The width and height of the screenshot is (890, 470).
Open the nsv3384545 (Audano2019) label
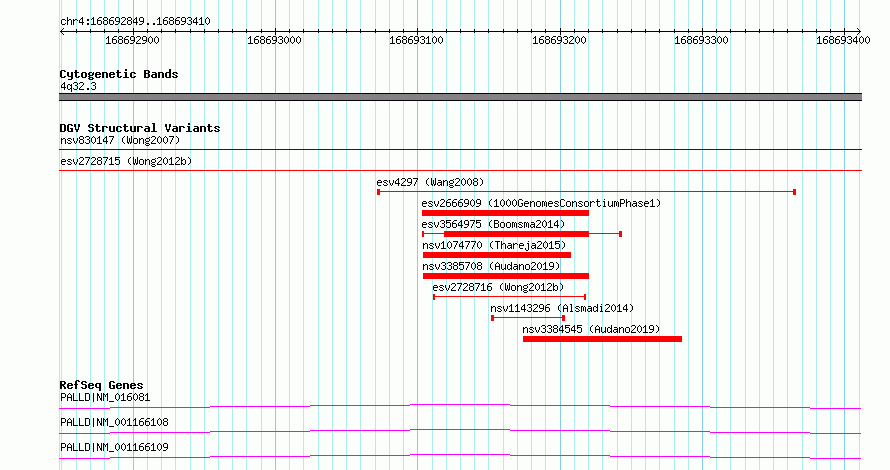(x=591, y=329)
